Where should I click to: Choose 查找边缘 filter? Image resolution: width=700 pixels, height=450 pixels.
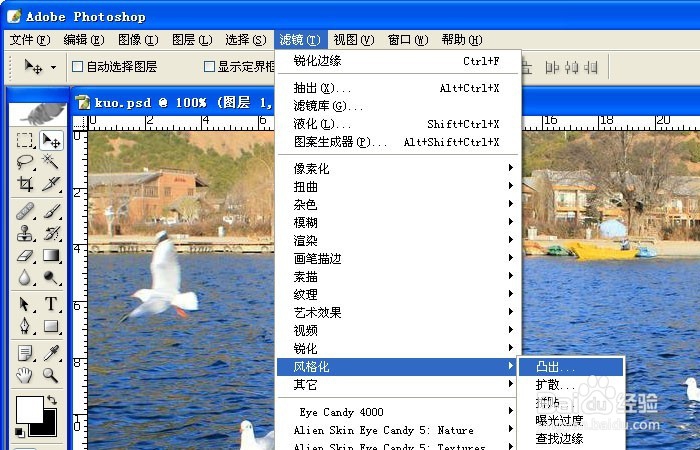click(571, 438)
